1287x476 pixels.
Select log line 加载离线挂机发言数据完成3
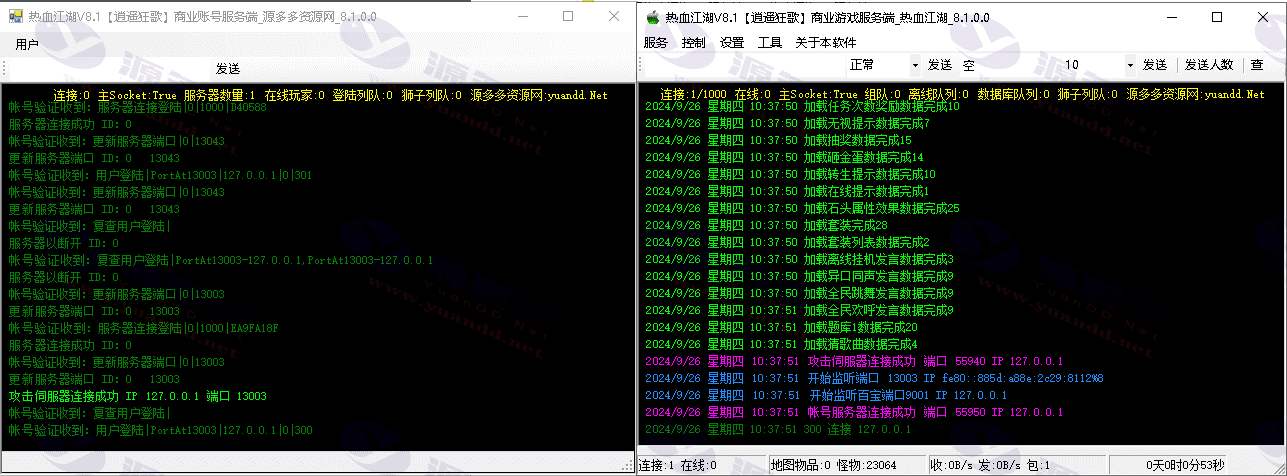pyautogui.click(x=800, y=260)
